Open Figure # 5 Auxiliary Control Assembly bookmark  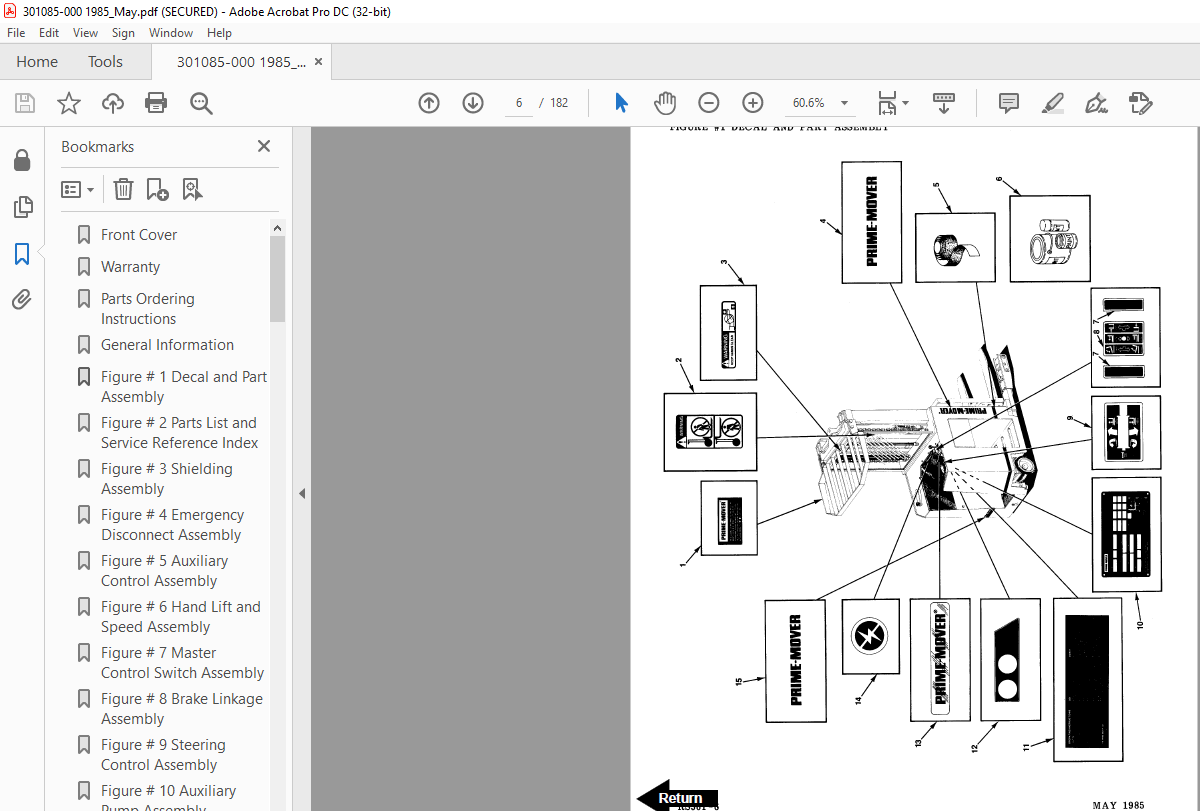[x=164, y=571]
